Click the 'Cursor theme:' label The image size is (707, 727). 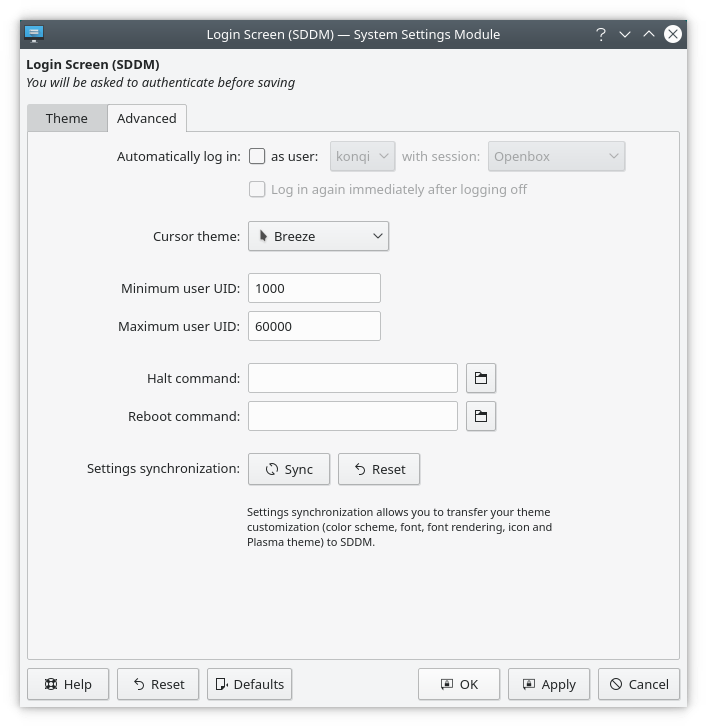[197, 236]
